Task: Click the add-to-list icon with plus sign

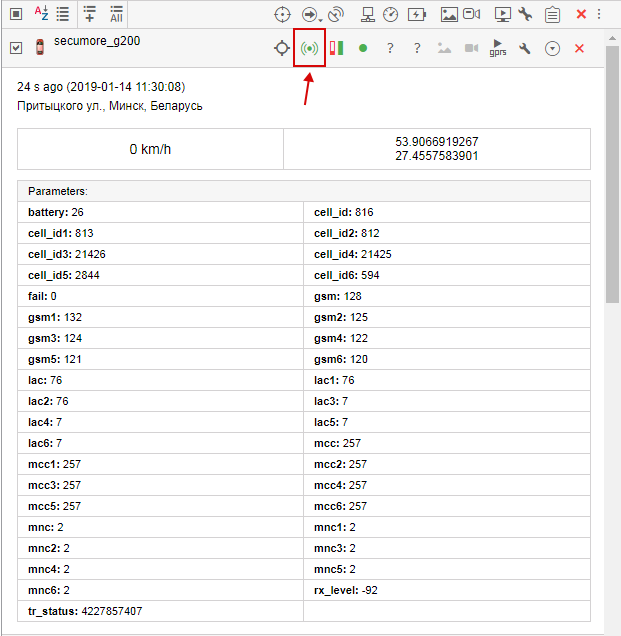Action: pos(89,14)
